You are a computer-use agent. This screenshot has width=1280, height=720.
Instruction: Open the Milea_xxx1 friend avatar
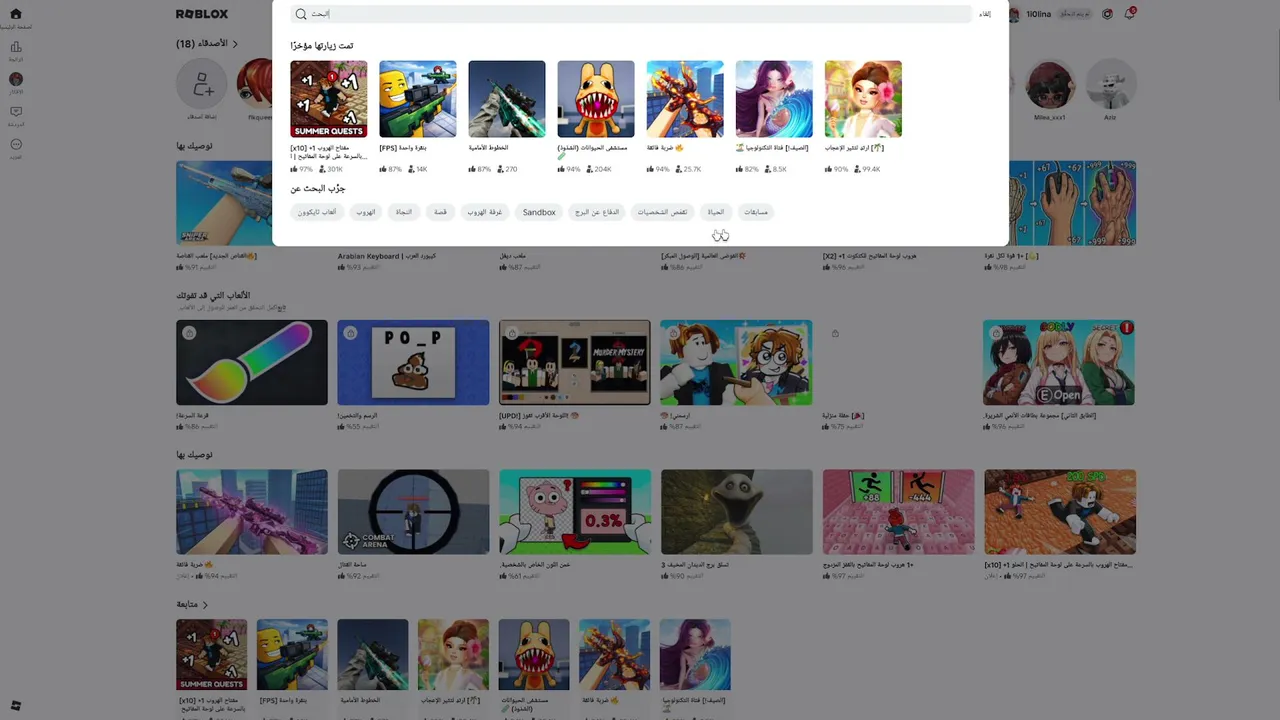click(x=1050, y=85)
